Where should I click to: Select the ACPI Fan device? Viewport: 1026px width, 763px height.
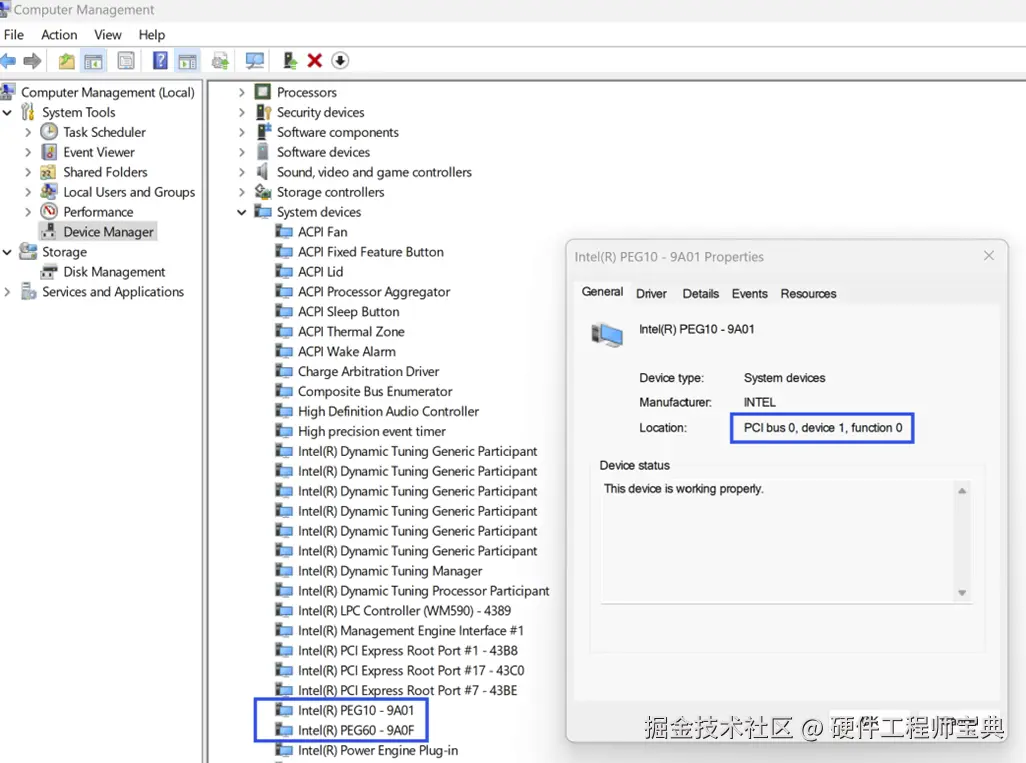coord(323,232)
